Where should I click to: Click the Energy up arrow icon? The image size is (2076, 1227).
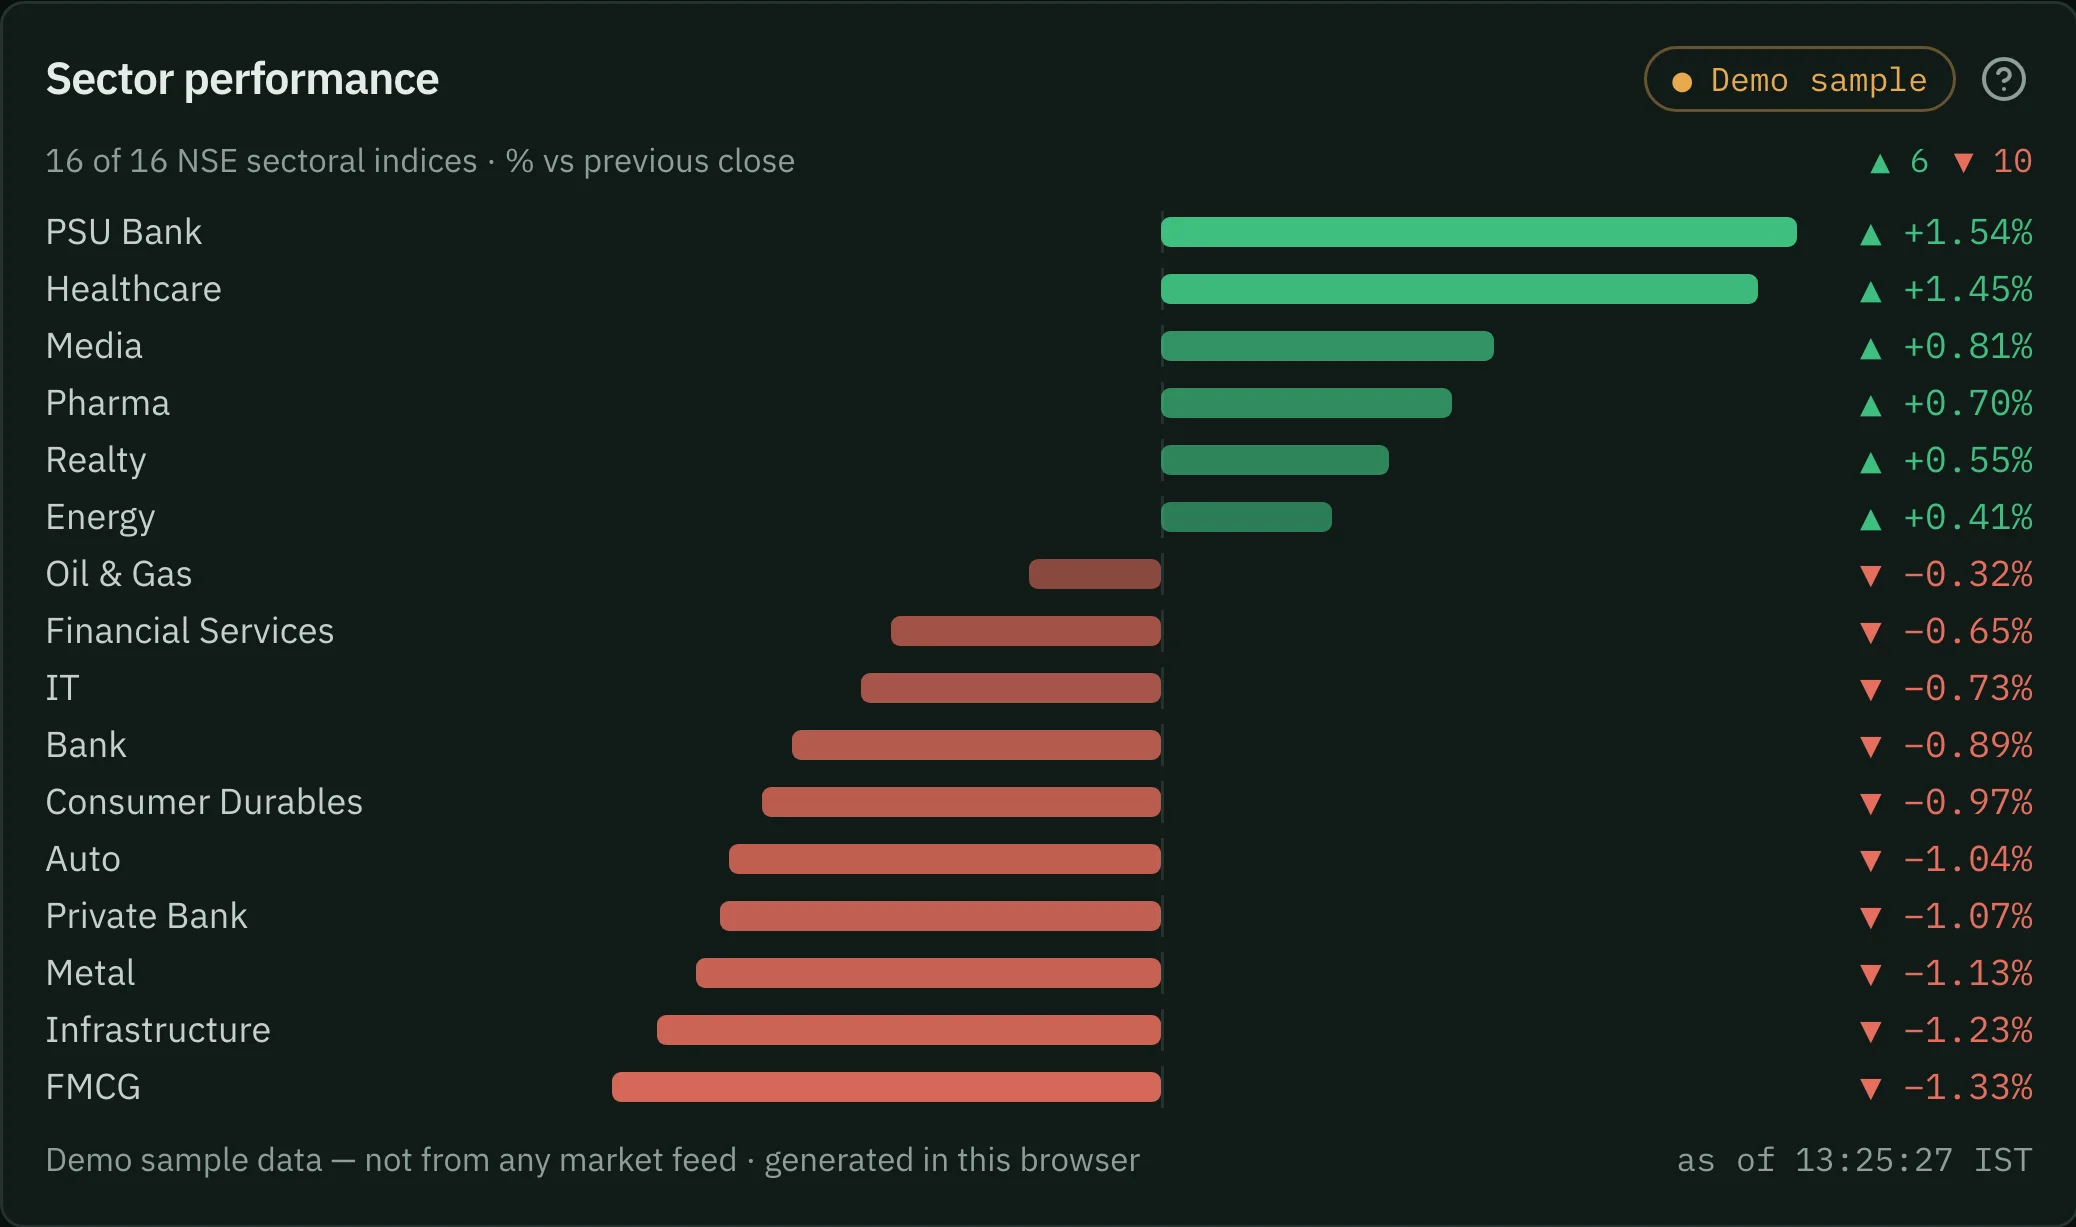pos(1870,519)
